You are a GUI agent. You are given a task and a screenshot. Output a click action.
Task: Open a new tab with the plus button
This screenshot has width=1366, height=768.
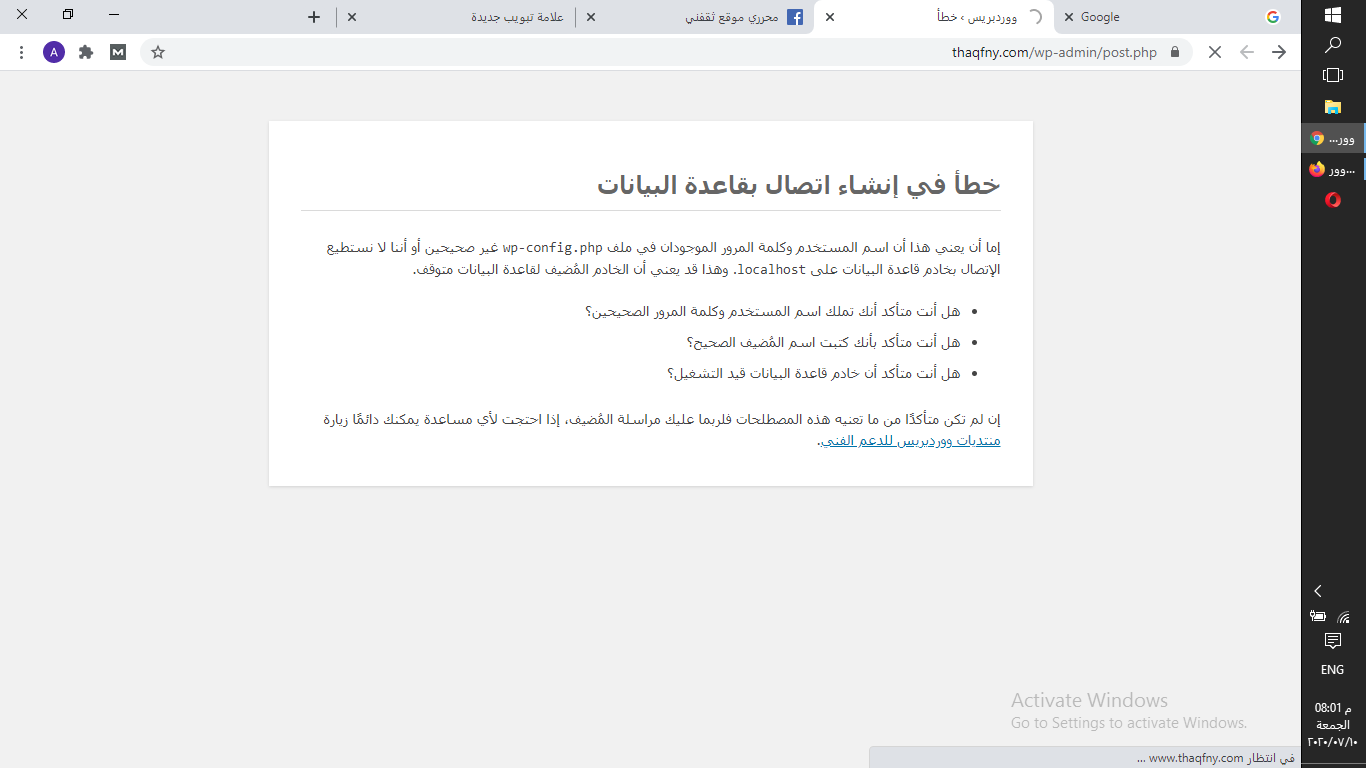(x=314, y=17)
